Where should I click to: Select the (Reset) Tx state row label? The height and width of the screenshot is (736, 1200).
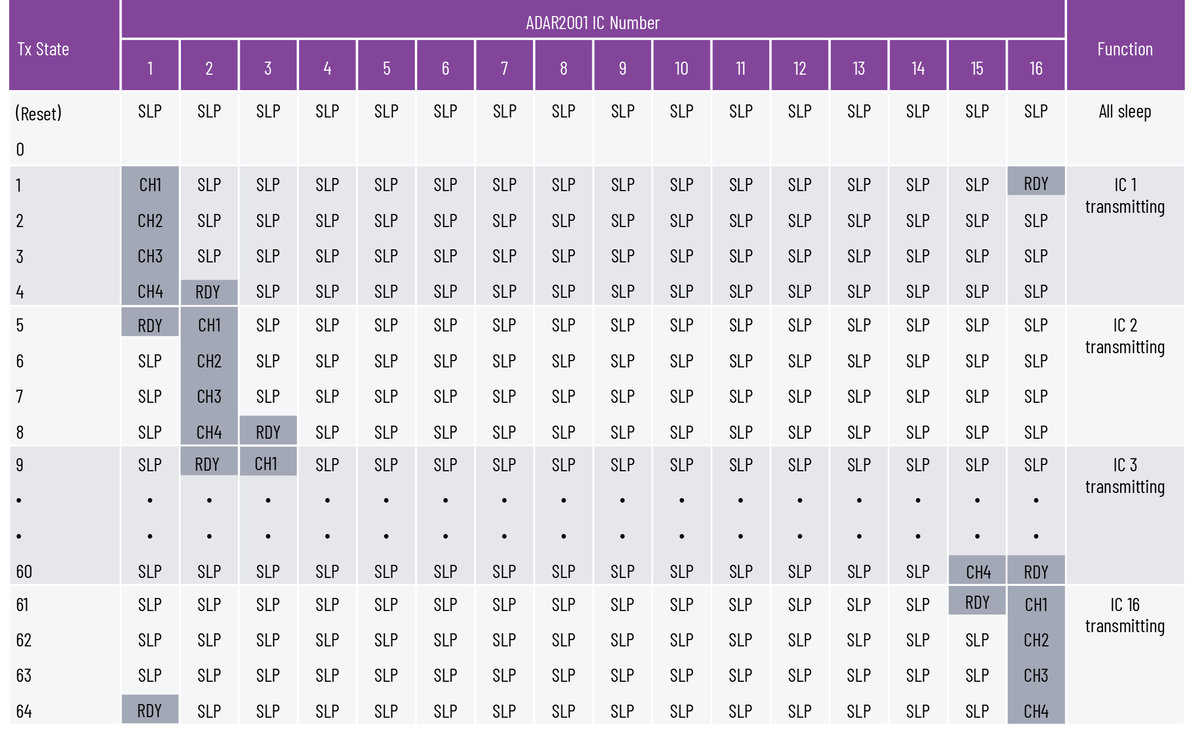click(39, 113)
